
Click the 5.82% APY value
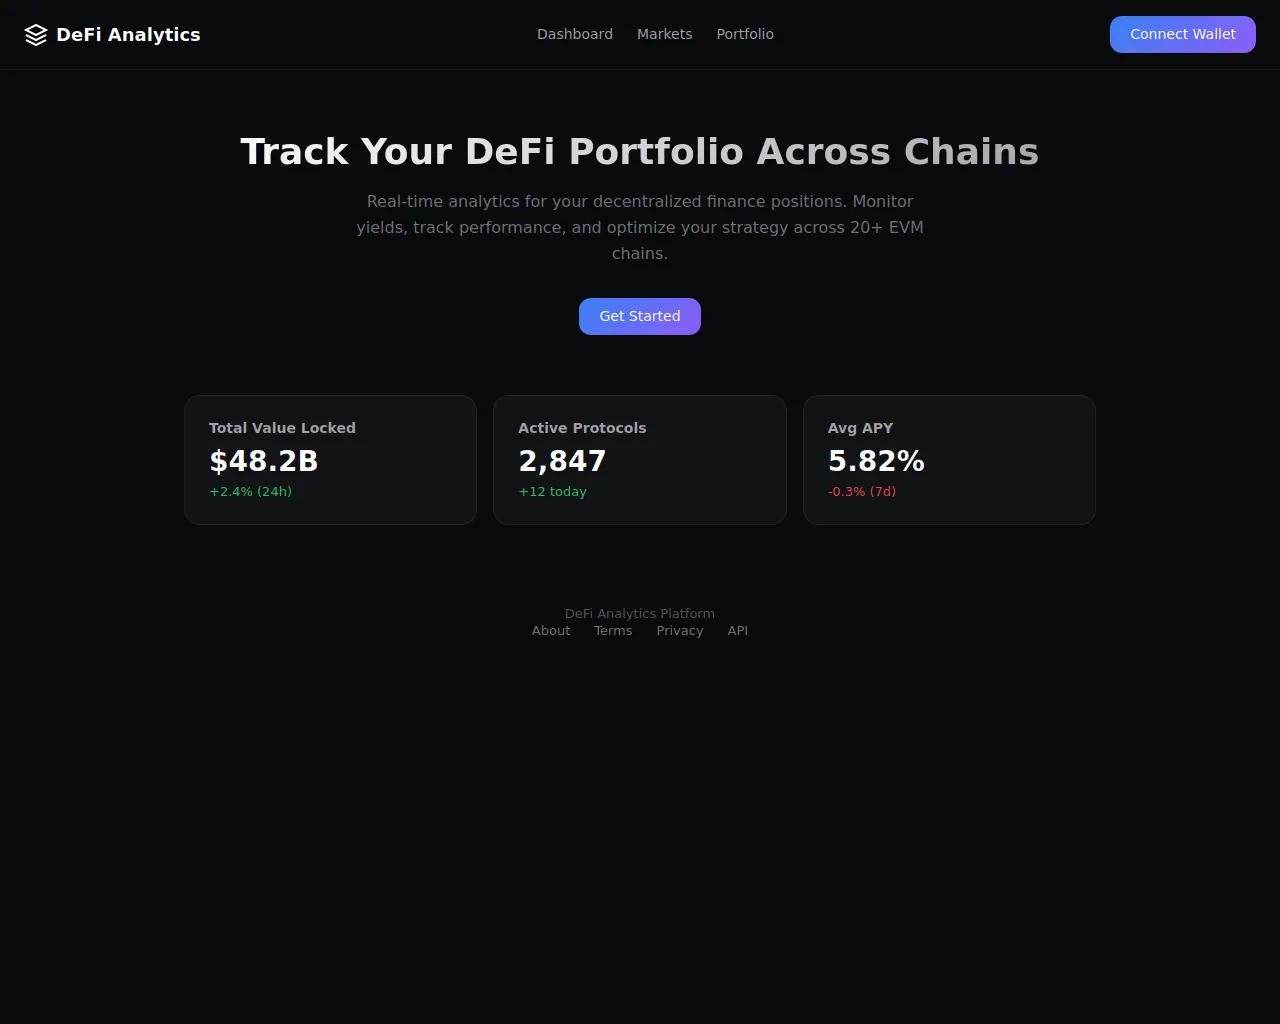click(877, 461)
